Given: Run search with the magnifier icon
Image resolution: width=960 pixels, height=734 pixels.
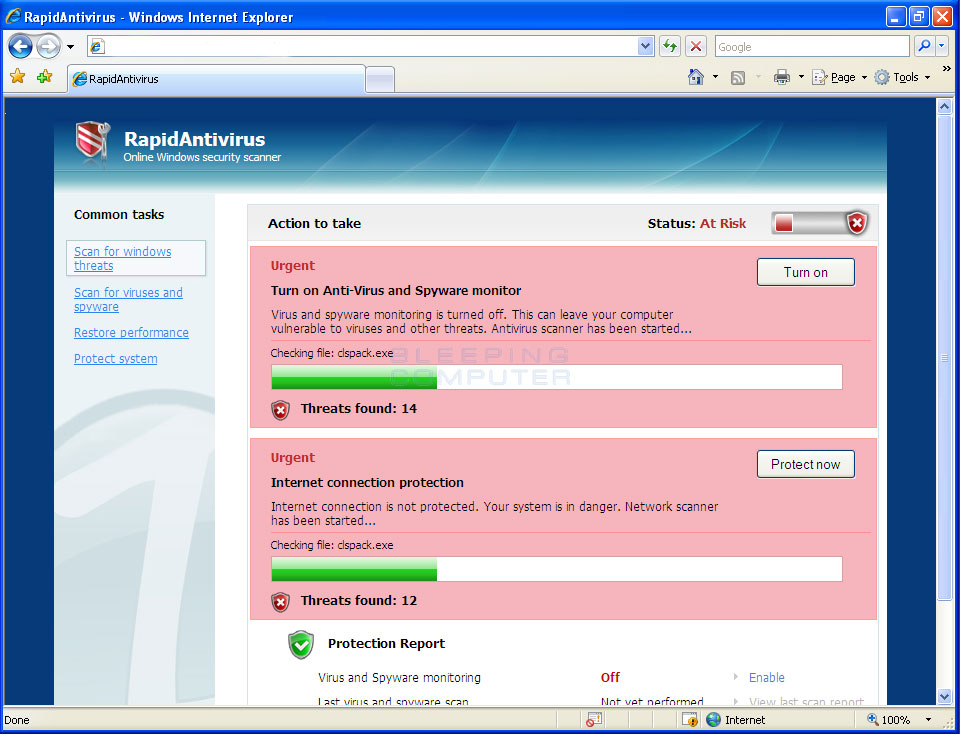Looking at the screenshot, I should click(x=924, y=46).
